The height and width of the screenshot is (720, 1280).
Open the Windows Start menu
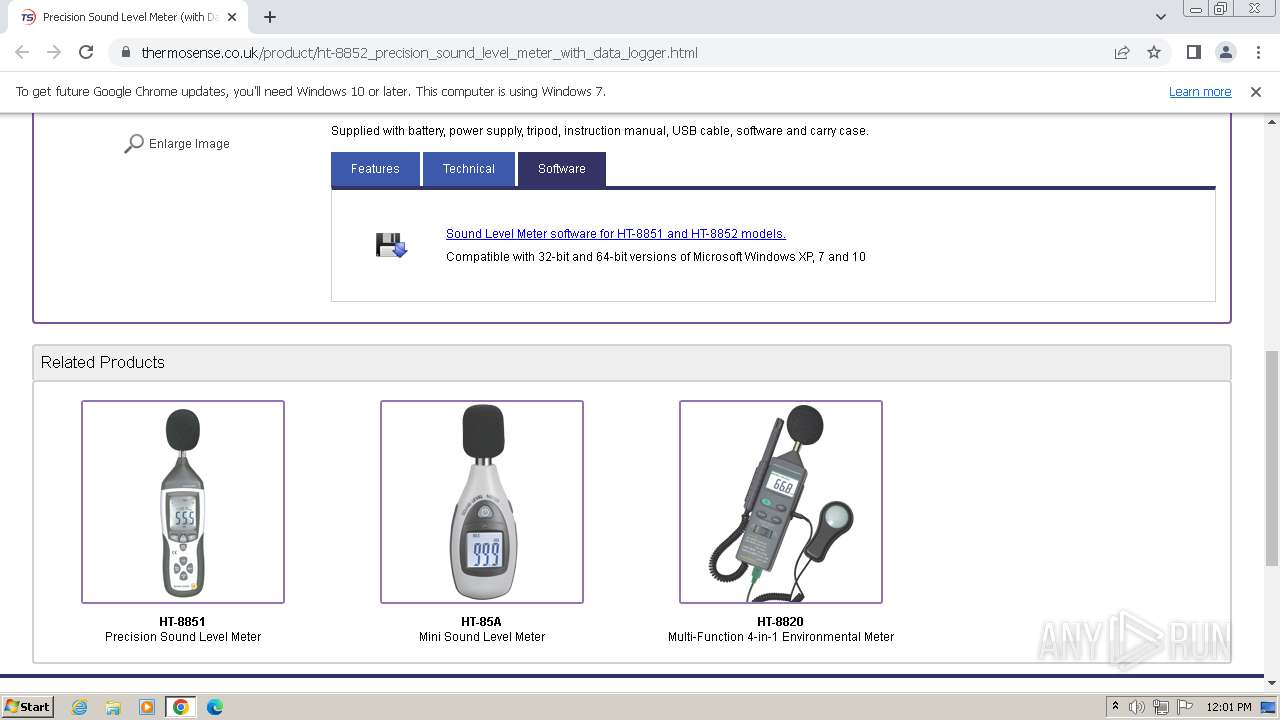pos(28,707)
